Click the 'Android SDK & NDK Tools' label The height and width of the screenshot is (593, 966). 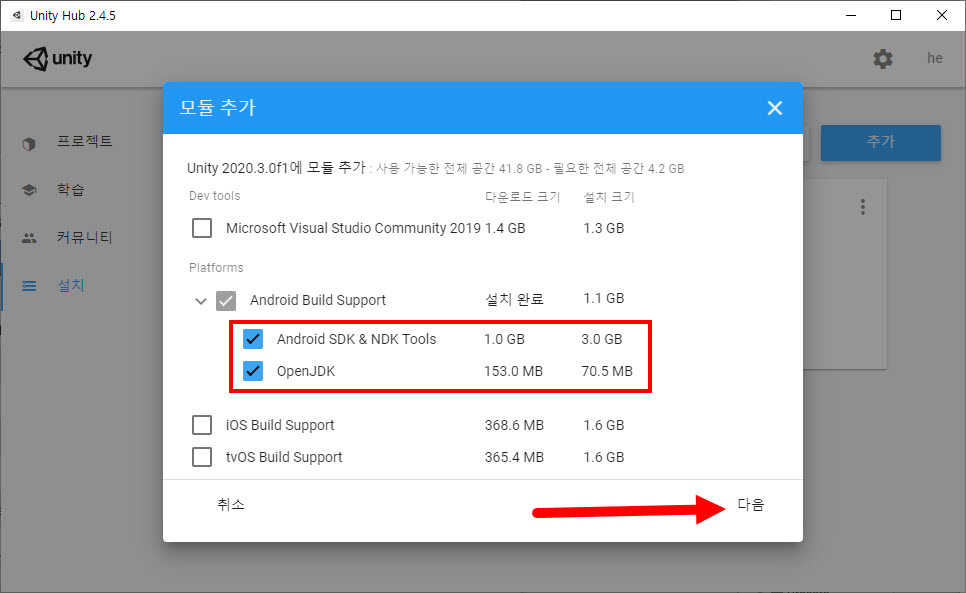pyautogui.click(x=356, y=339)
